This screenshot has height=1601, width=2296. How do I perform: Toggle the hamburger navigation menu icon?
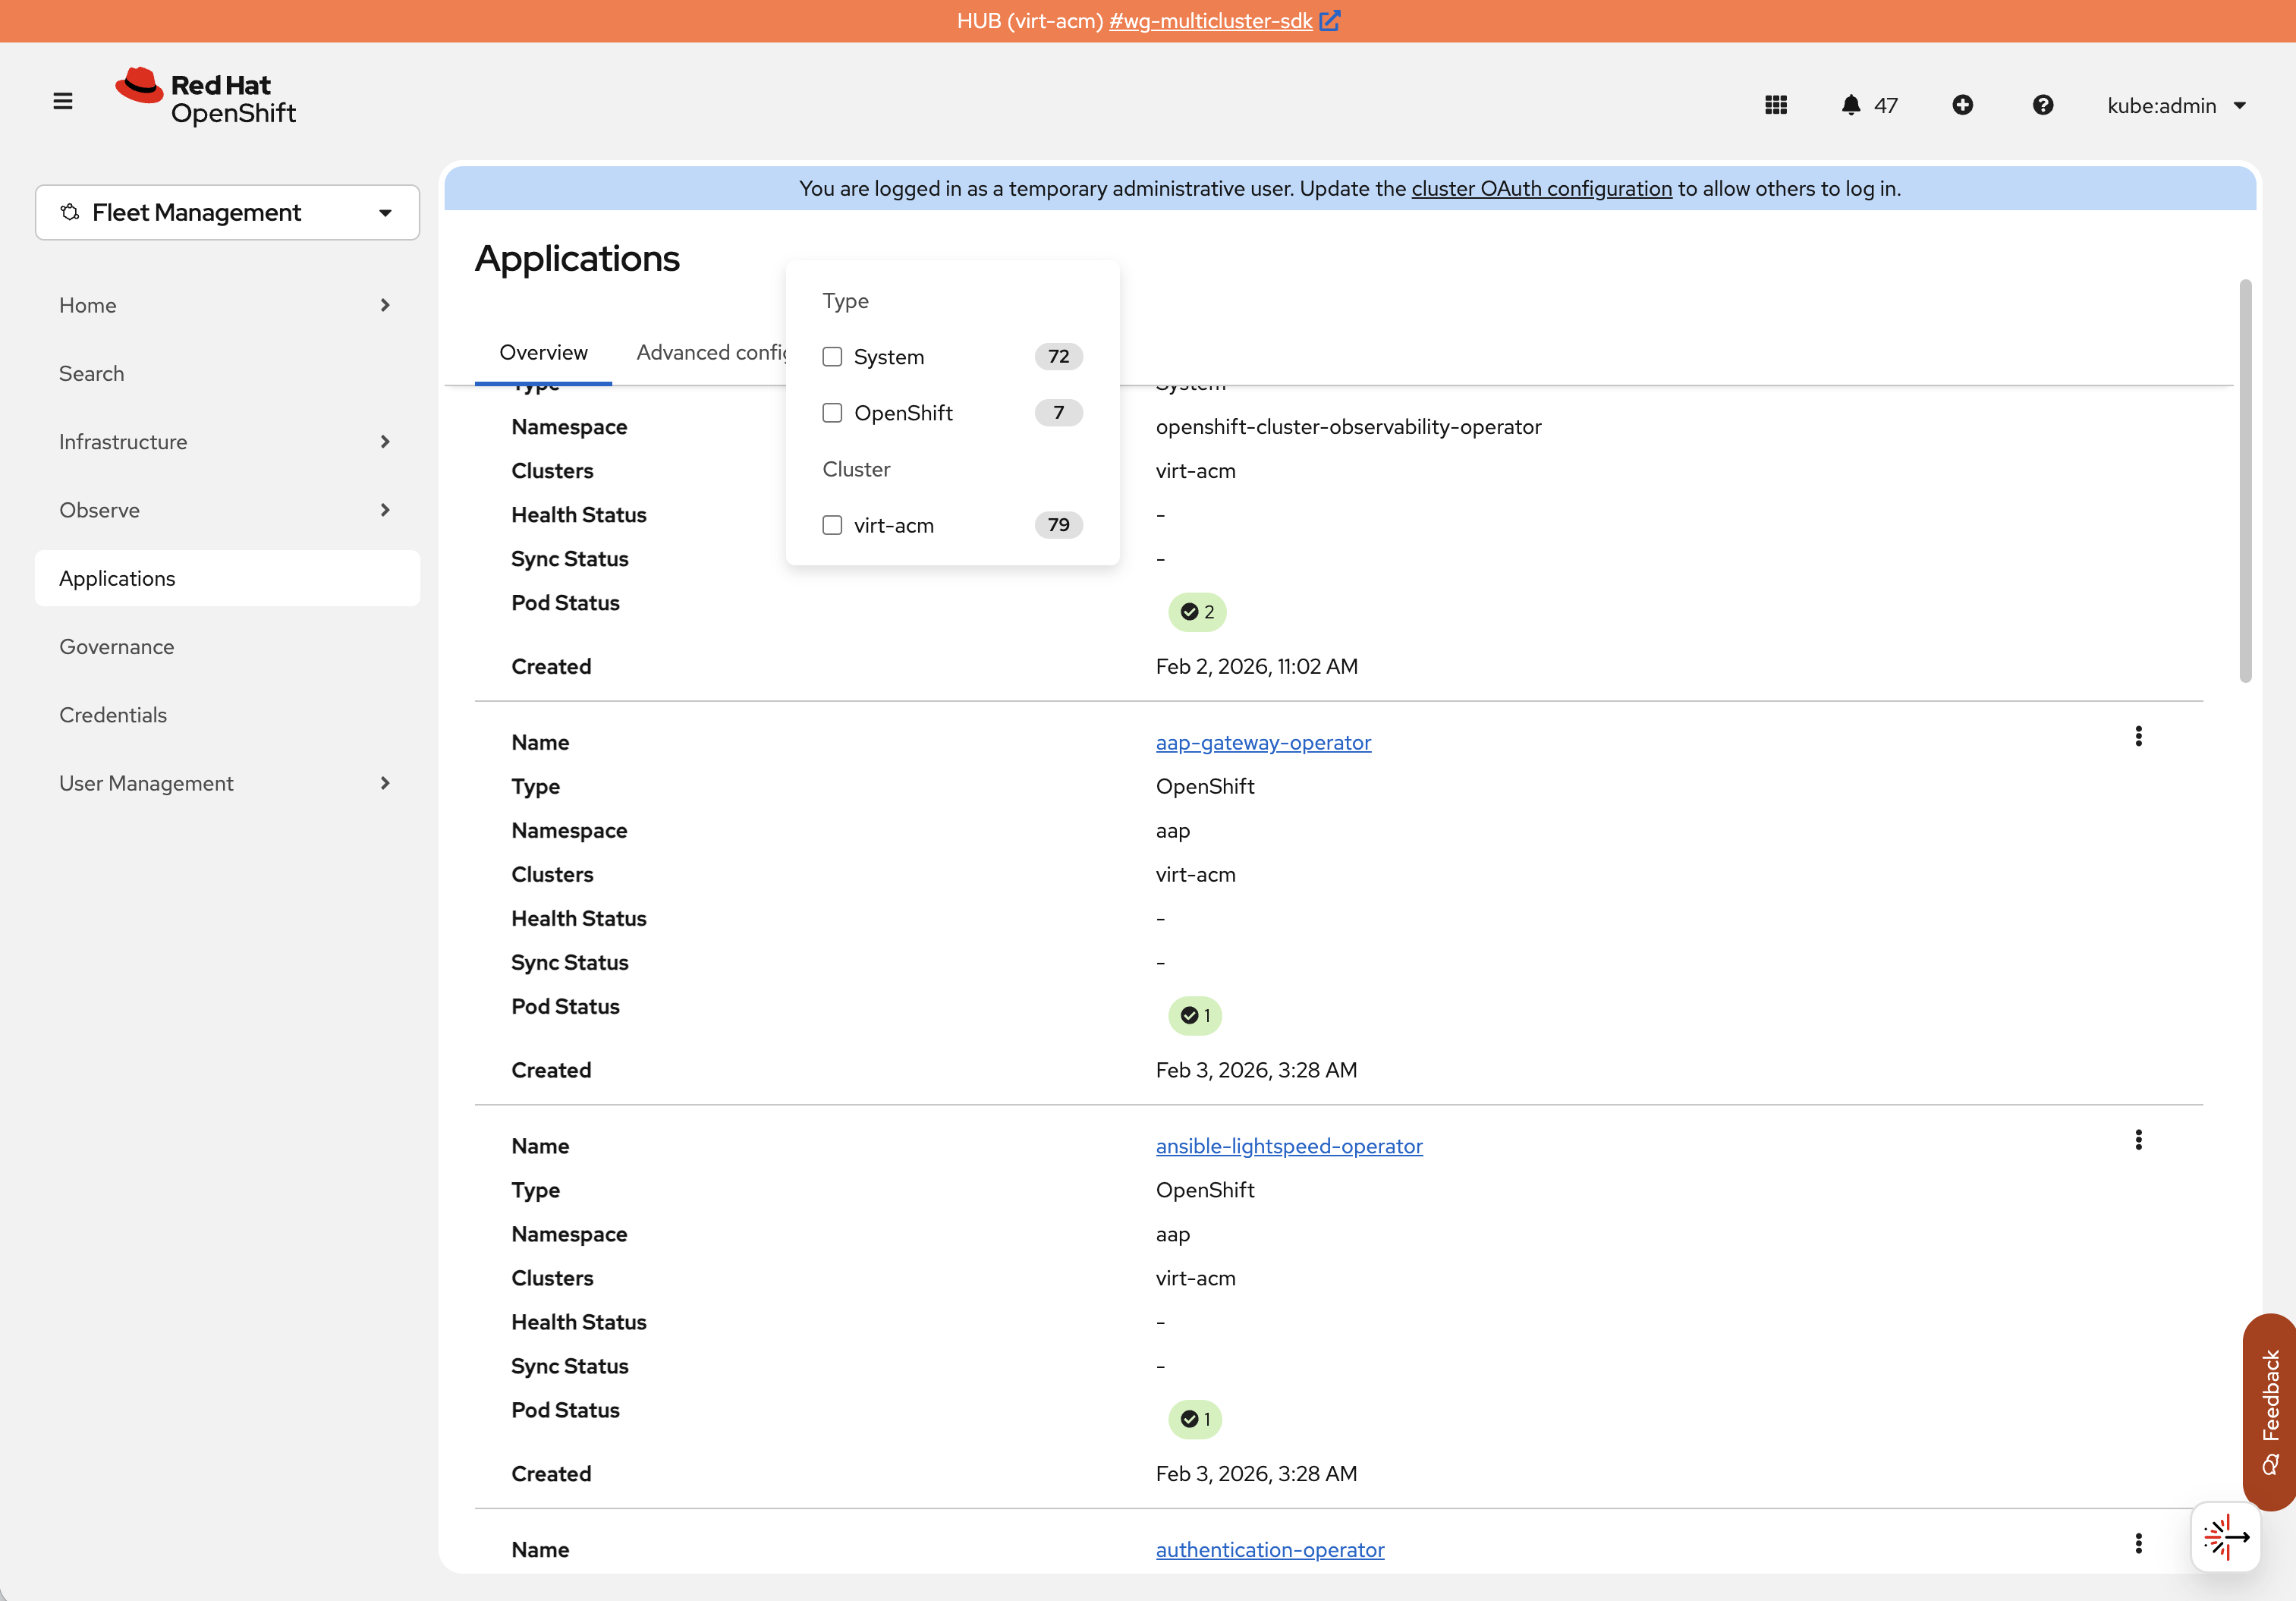(63, 101)
